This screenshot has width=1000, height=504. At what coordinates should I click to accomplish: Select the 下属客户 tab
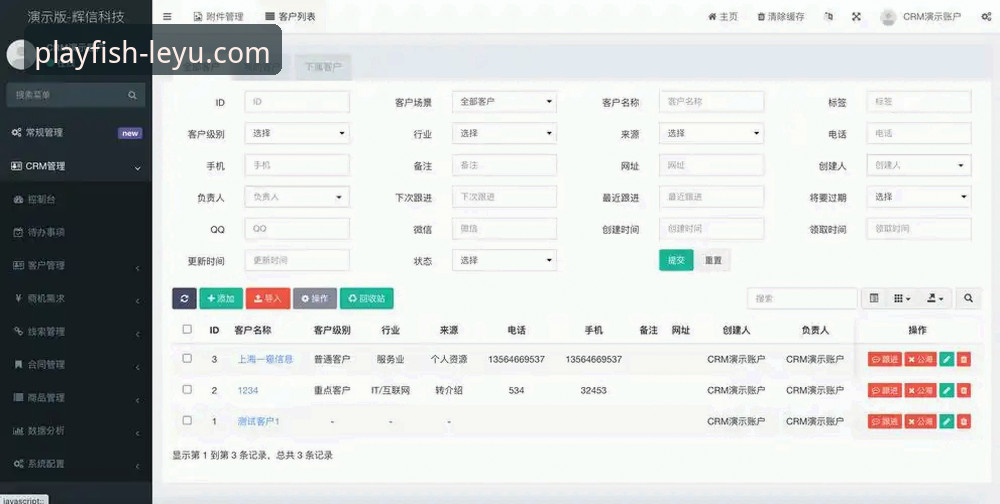point(323,66)
